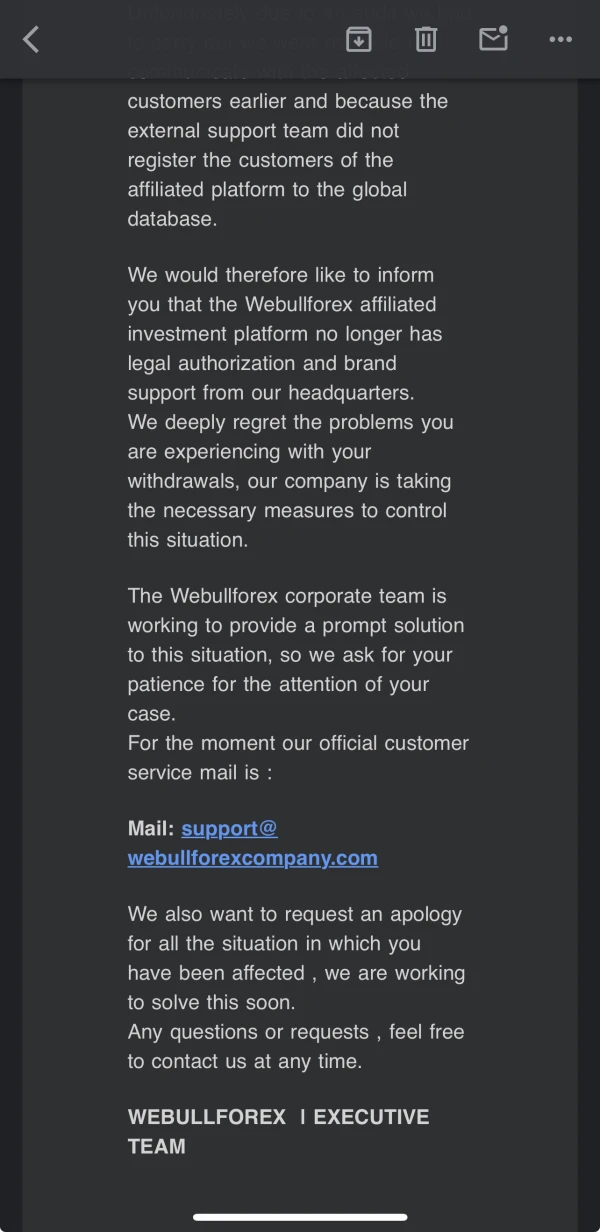Tap the 'WEBULLFOREX I EXECUTIVE TEAM' signature

(x=278, y=1131)
